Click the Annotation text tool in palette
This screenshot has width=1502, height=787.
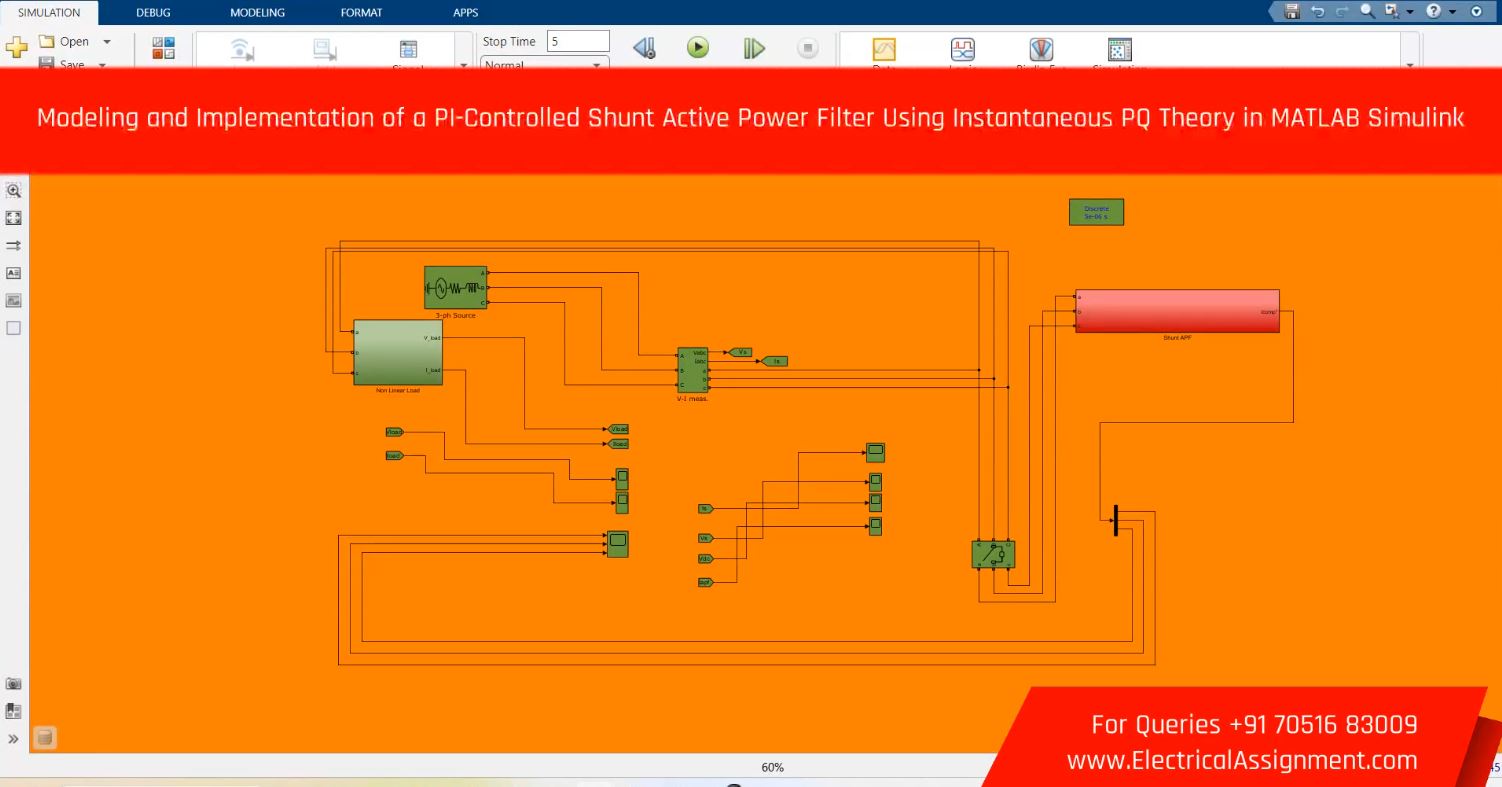click(14, 272)
